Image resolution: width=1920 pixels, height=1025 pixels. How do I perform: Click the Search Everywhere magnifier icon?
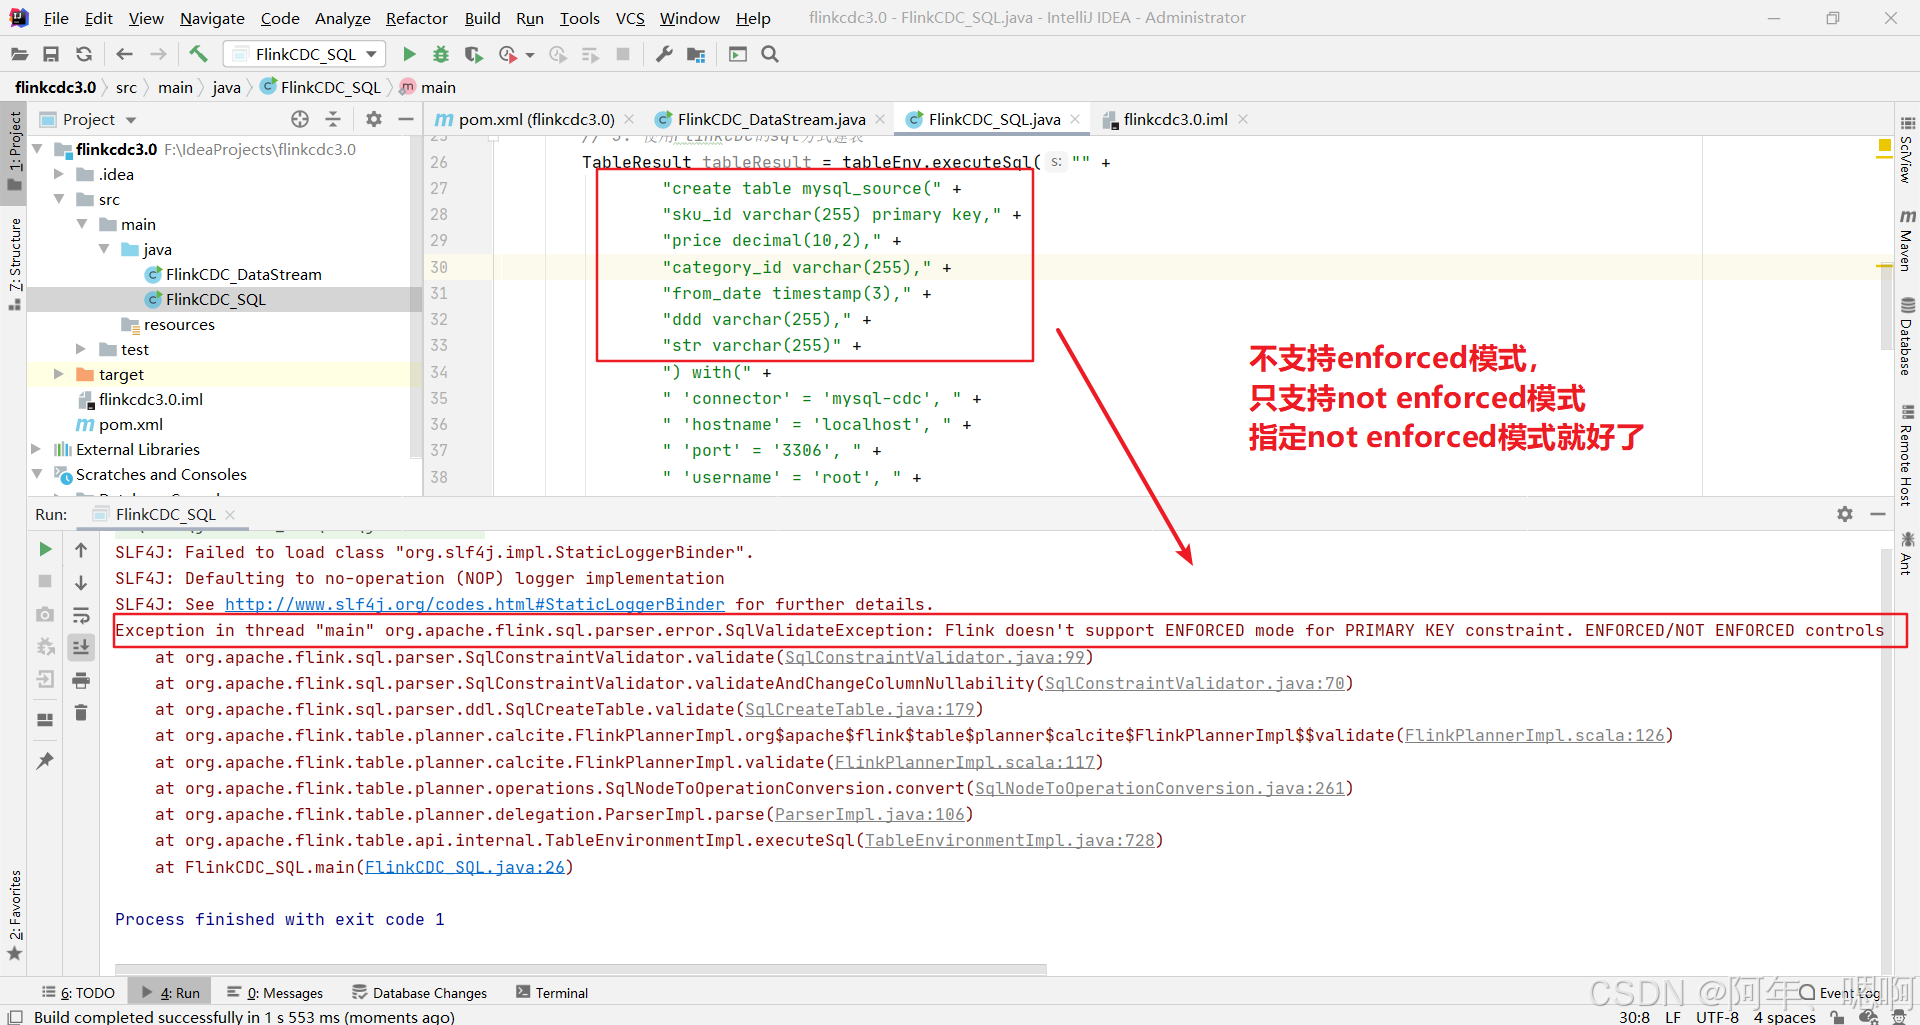point(770,54)
